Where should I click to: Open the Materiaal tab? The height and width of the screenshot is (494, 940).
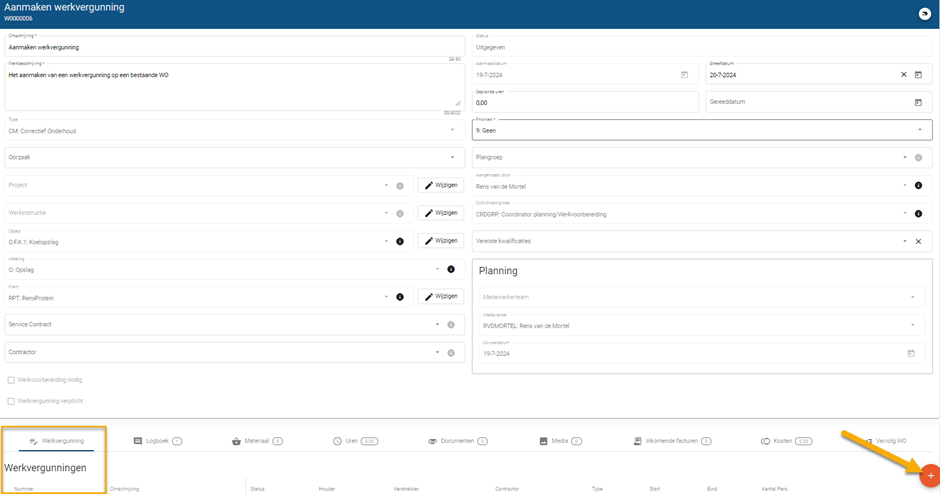coord(256,441)
